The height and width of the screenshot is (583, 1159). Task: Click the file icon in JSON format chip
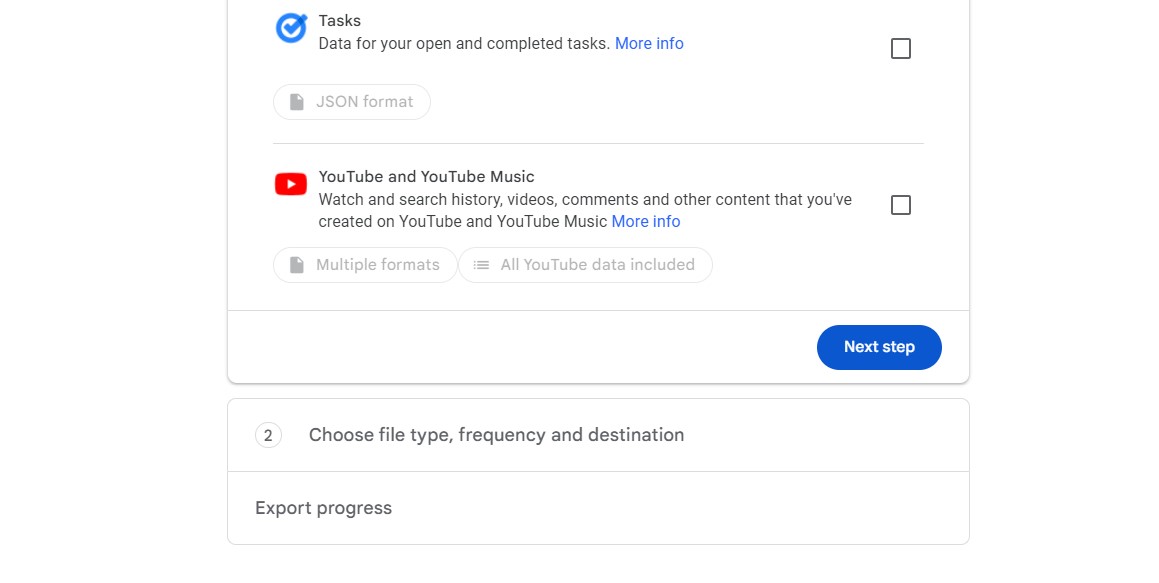click(x=297, y=102)
